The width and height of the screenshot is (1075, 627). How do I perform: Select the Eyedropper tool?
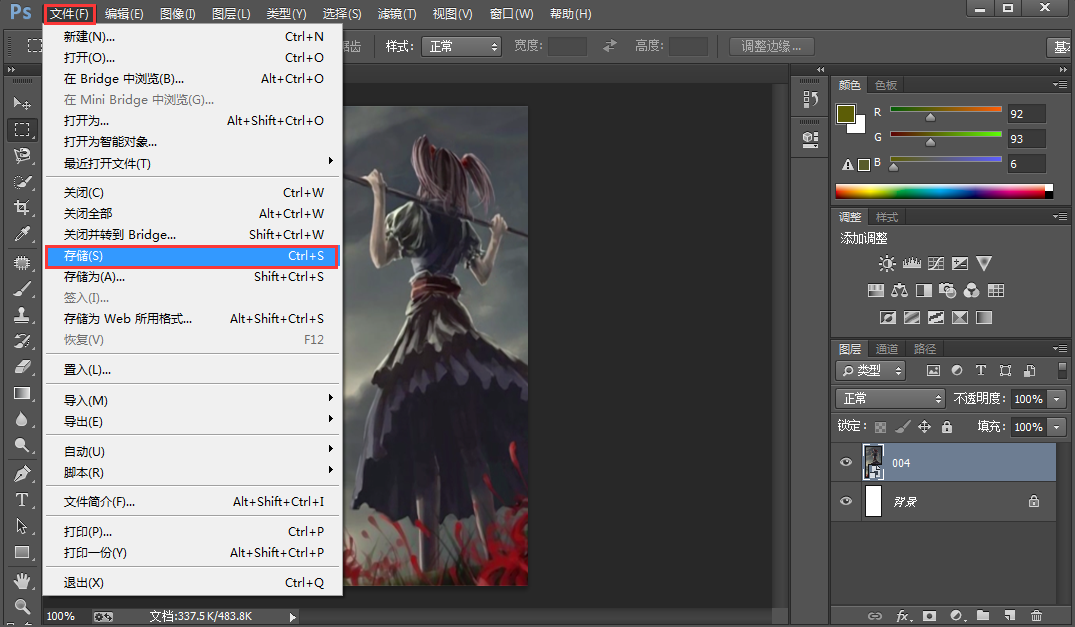point(22,234)
